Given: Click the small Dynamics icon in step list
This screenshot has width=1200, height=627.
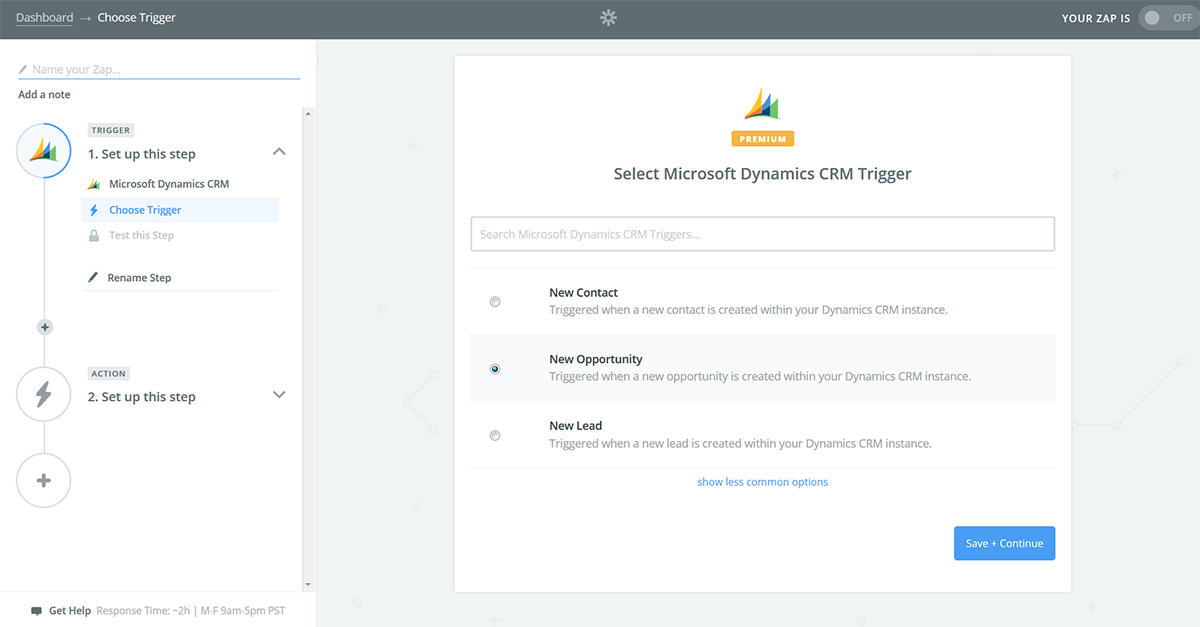Looking at the screenshot, I should click(94, 184).
